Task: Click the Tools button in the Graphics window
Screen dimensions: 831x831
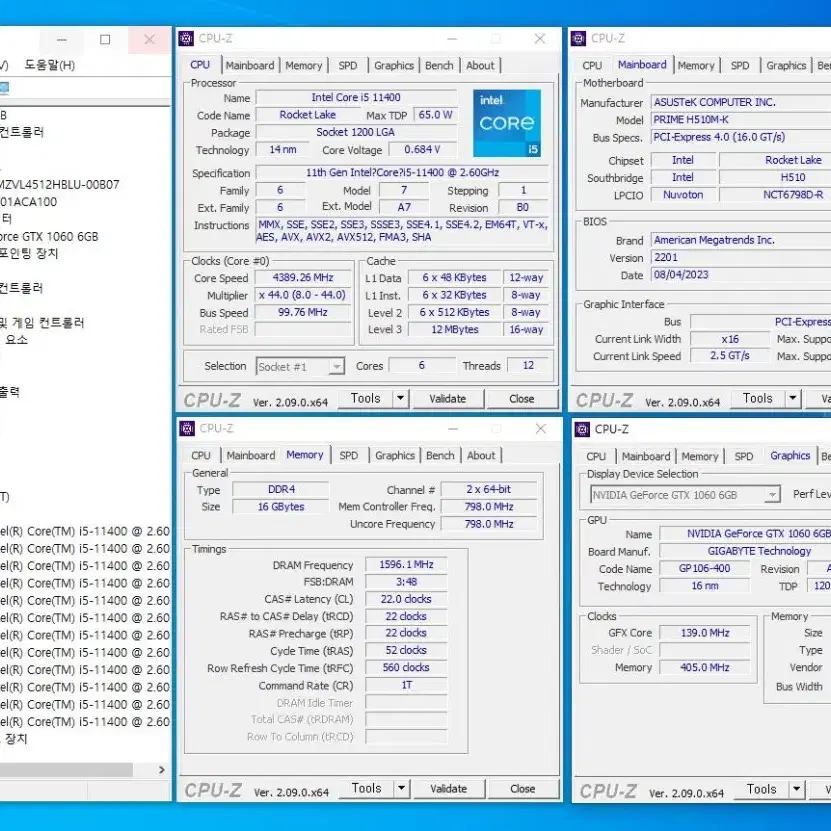Action: coord(762,790)
